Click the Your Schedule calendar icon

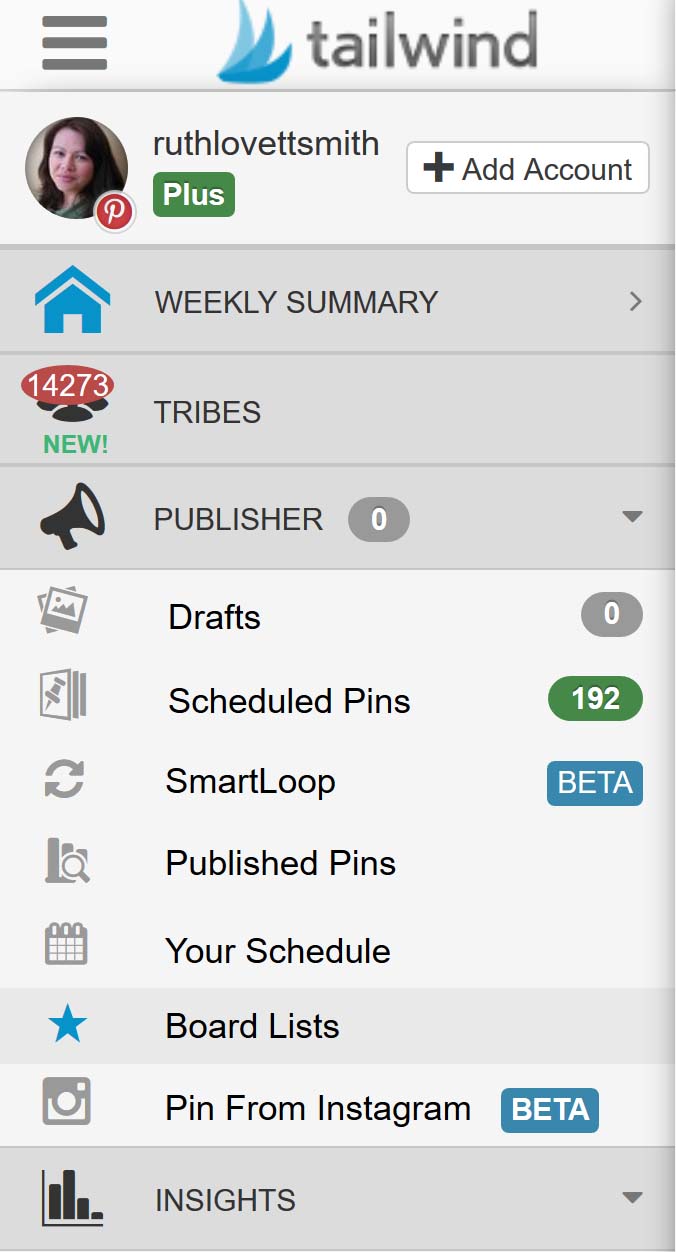click(x=67, y=945)
